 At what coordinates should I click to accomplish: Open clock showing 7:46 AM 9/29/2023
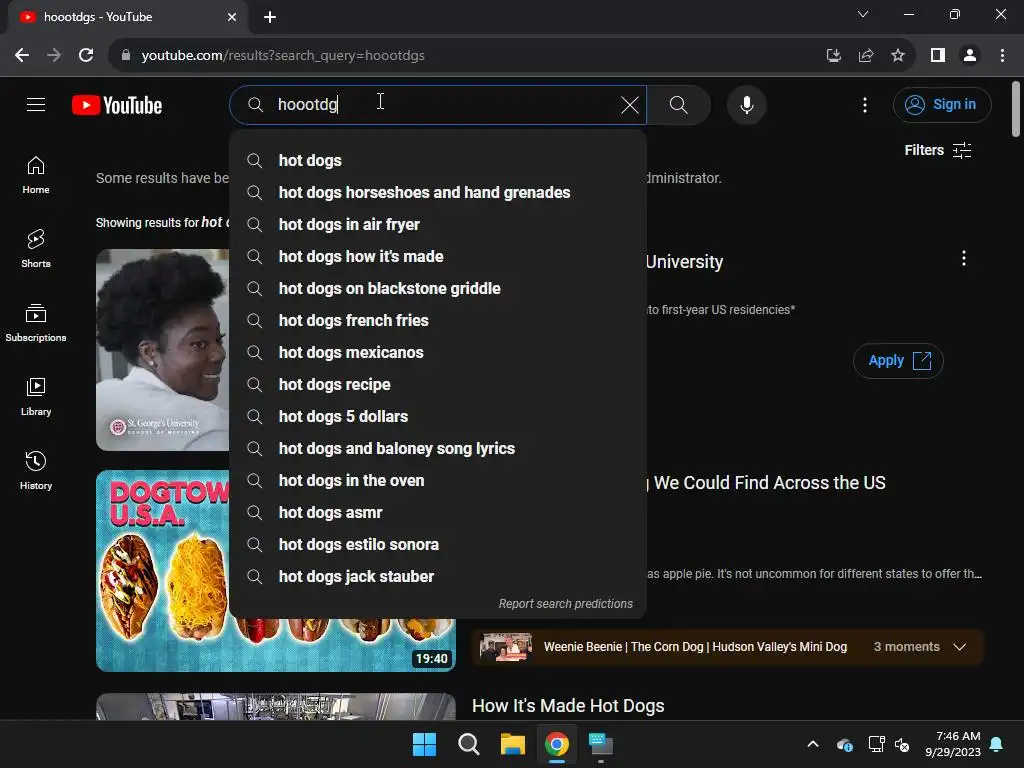pyautogui.click(x=953, y=744)
